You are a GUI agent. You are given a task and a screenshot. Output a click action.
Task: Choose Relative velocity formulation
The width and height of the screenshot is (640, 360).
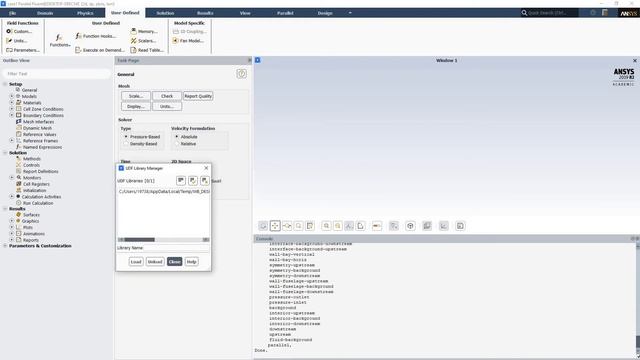185,144
